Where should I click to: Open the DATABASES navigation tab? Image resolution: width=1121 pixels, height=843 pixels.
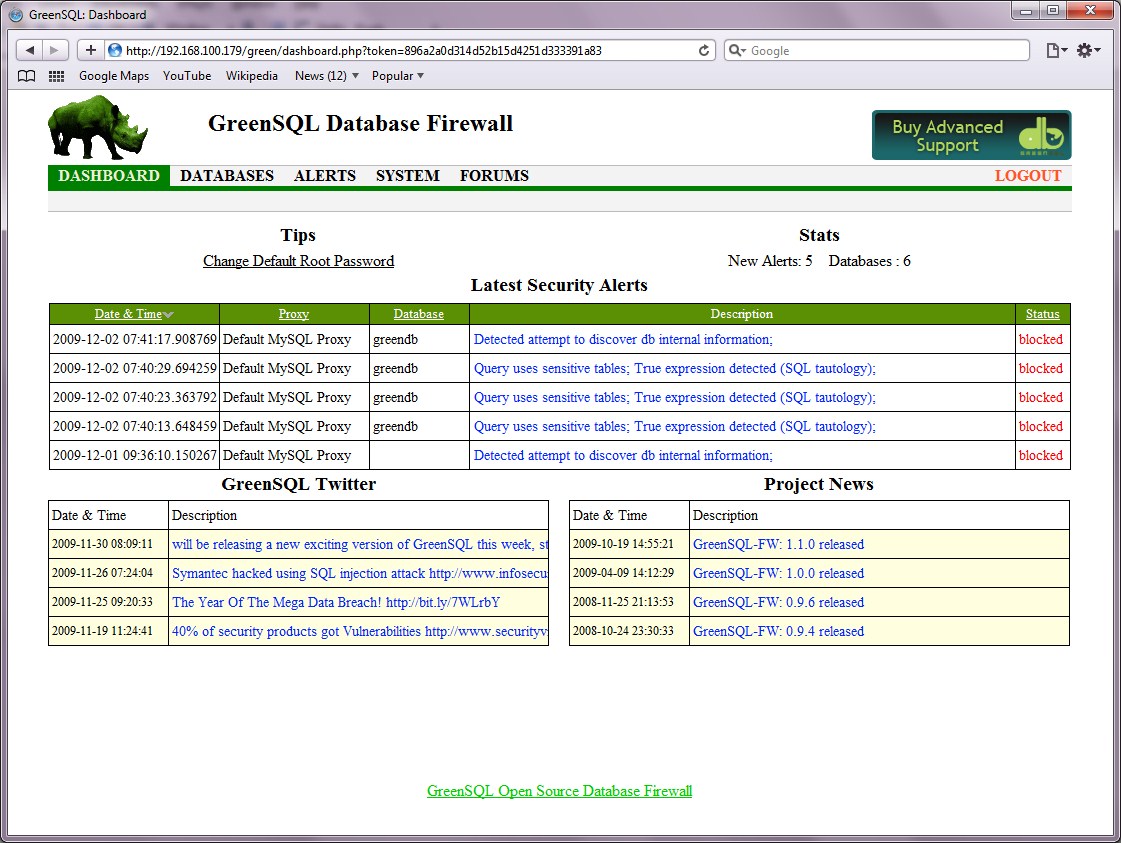pyautogui.click(x=227, y=176)
